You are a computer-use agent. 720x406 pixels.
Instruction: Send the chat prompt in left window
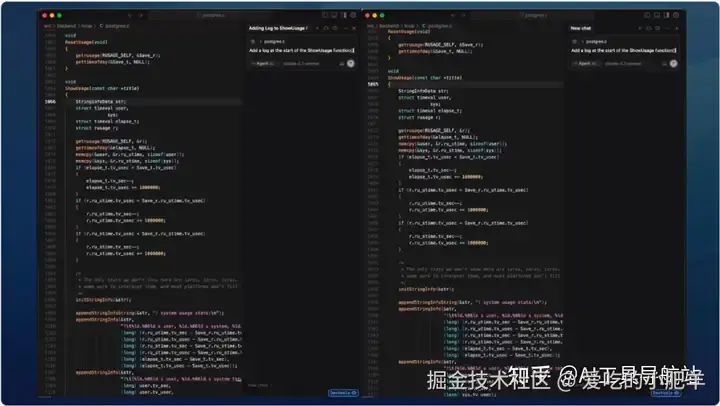tap(351, 63)
